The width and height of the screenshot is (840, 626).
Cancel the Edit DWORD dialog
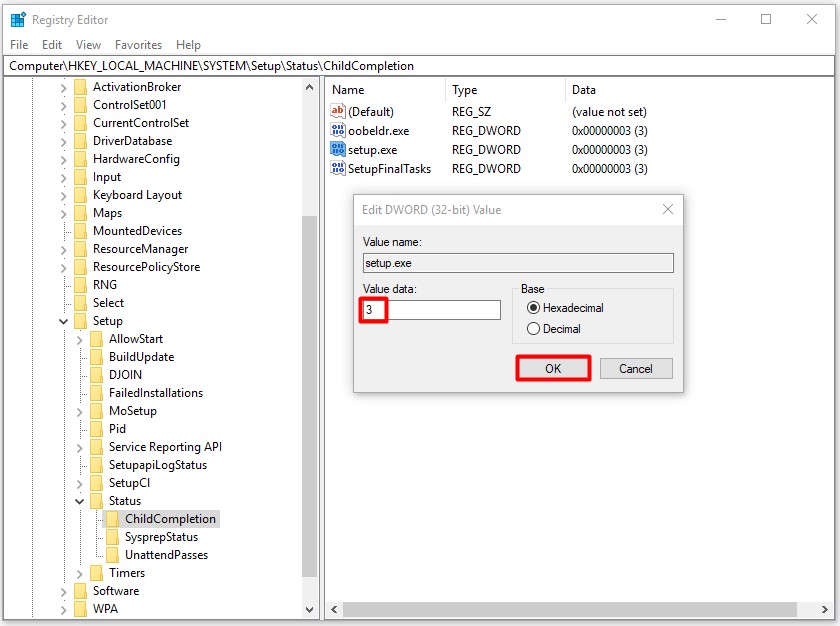click(x=636, y=368)
